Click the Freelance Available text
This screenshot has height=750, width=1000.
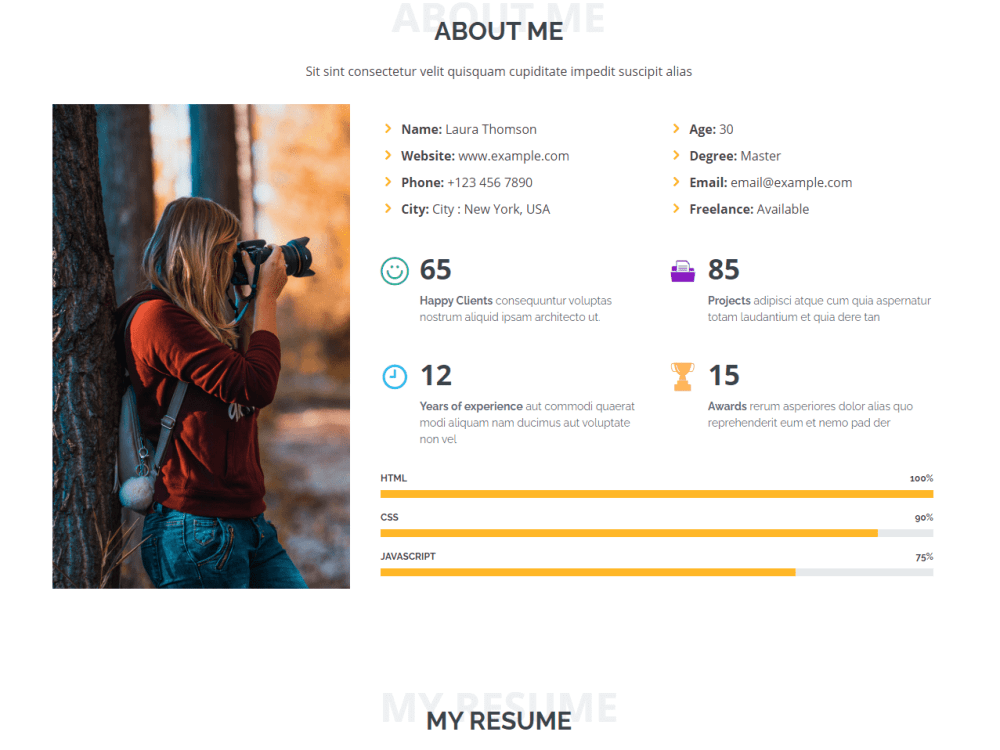[749, 209]
